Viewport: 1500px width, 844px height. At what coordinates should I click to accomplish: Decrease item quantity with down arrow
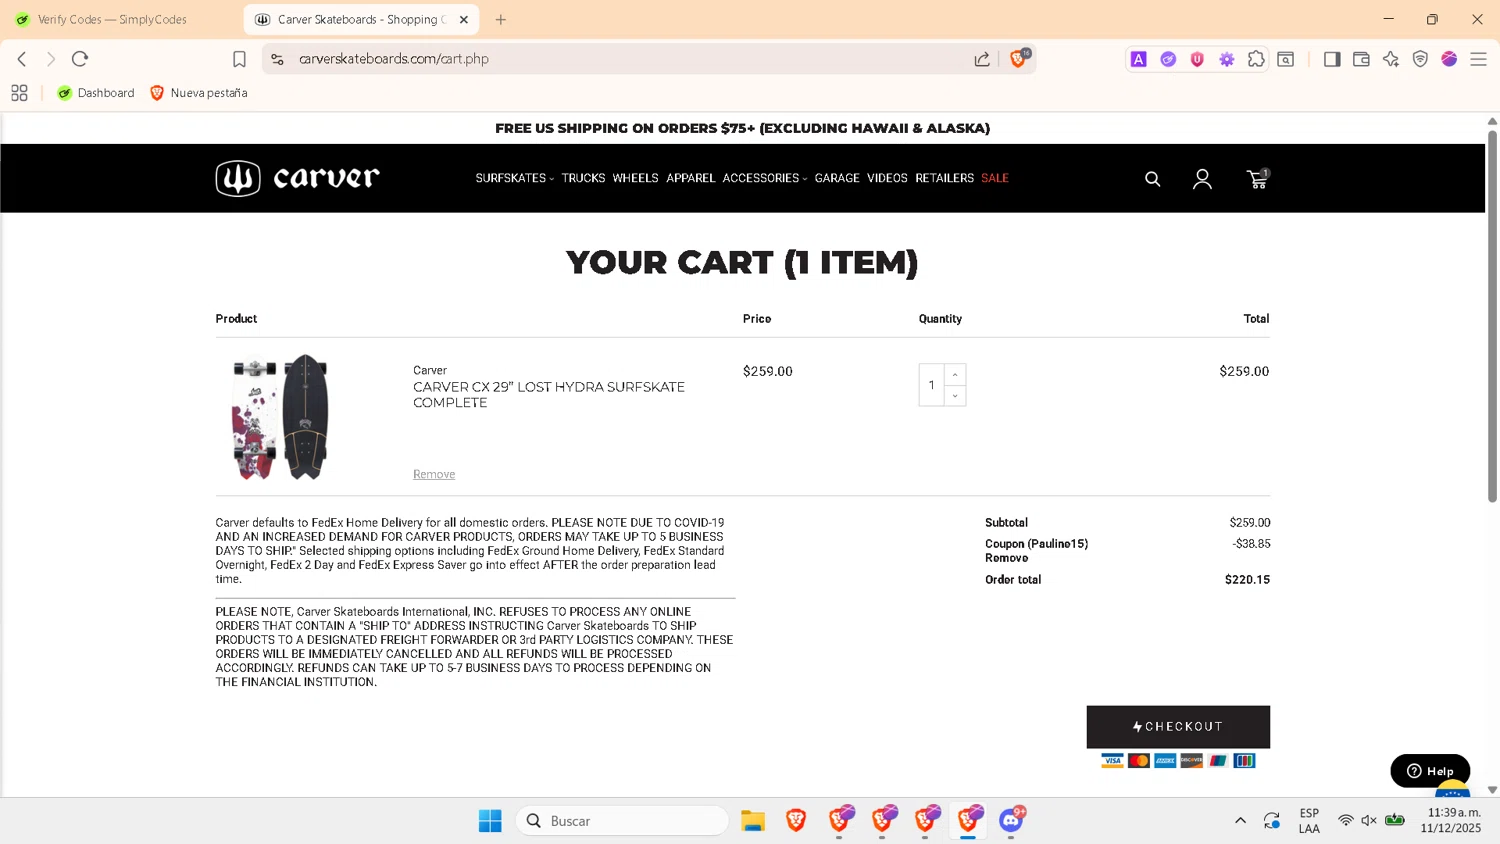955,396
